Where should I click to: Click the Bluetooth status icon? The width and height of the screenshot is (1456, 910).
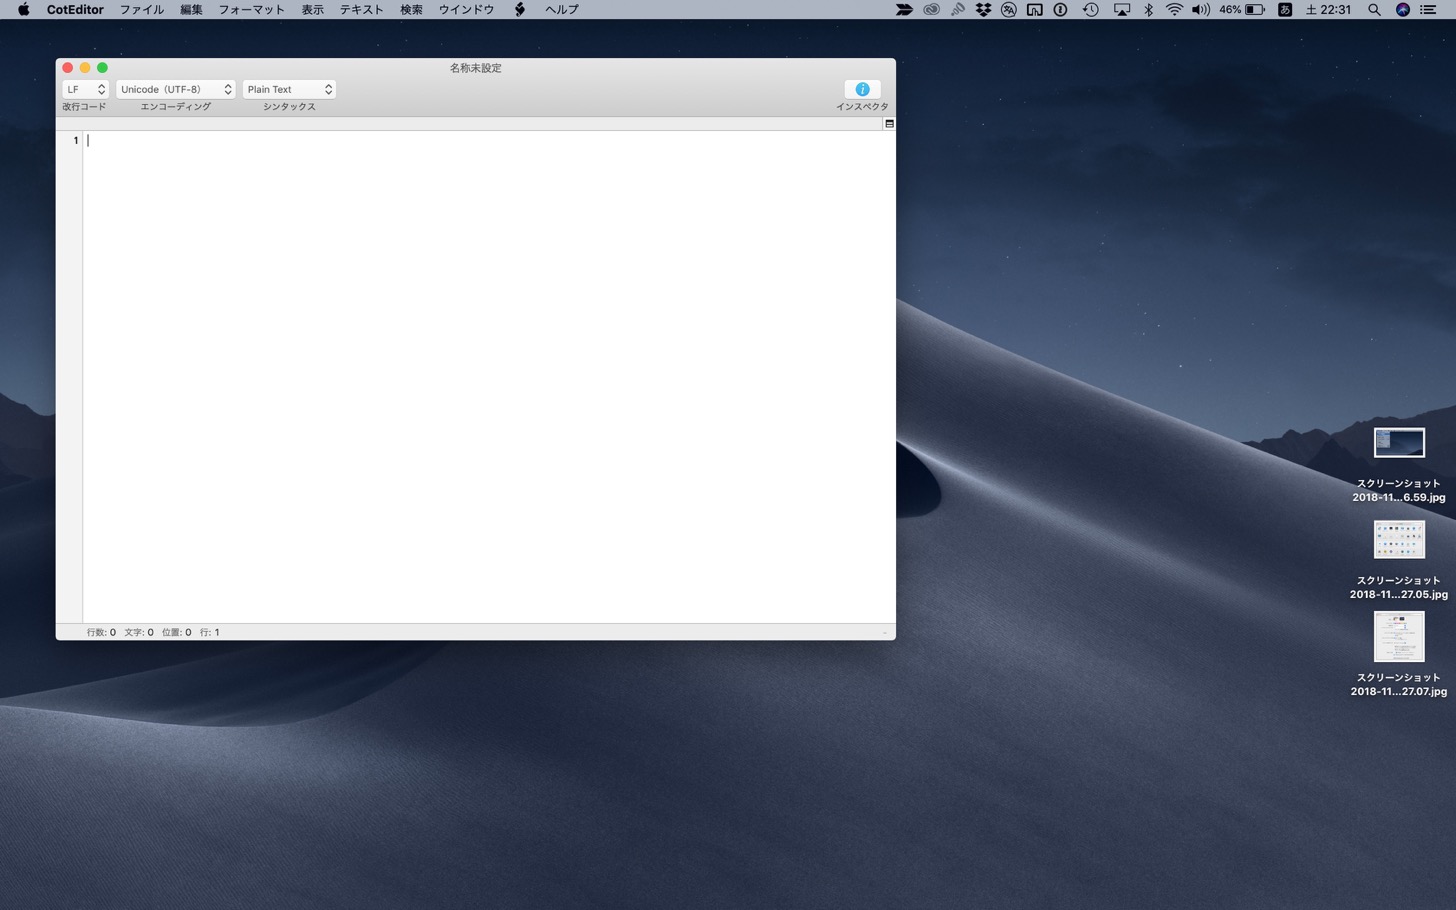1148,9
